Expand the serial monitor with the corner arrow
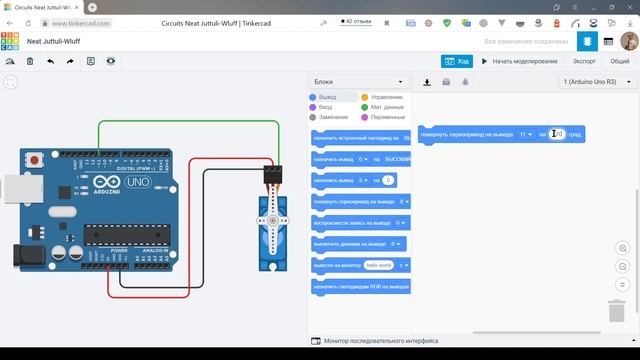 click(633, 340)
